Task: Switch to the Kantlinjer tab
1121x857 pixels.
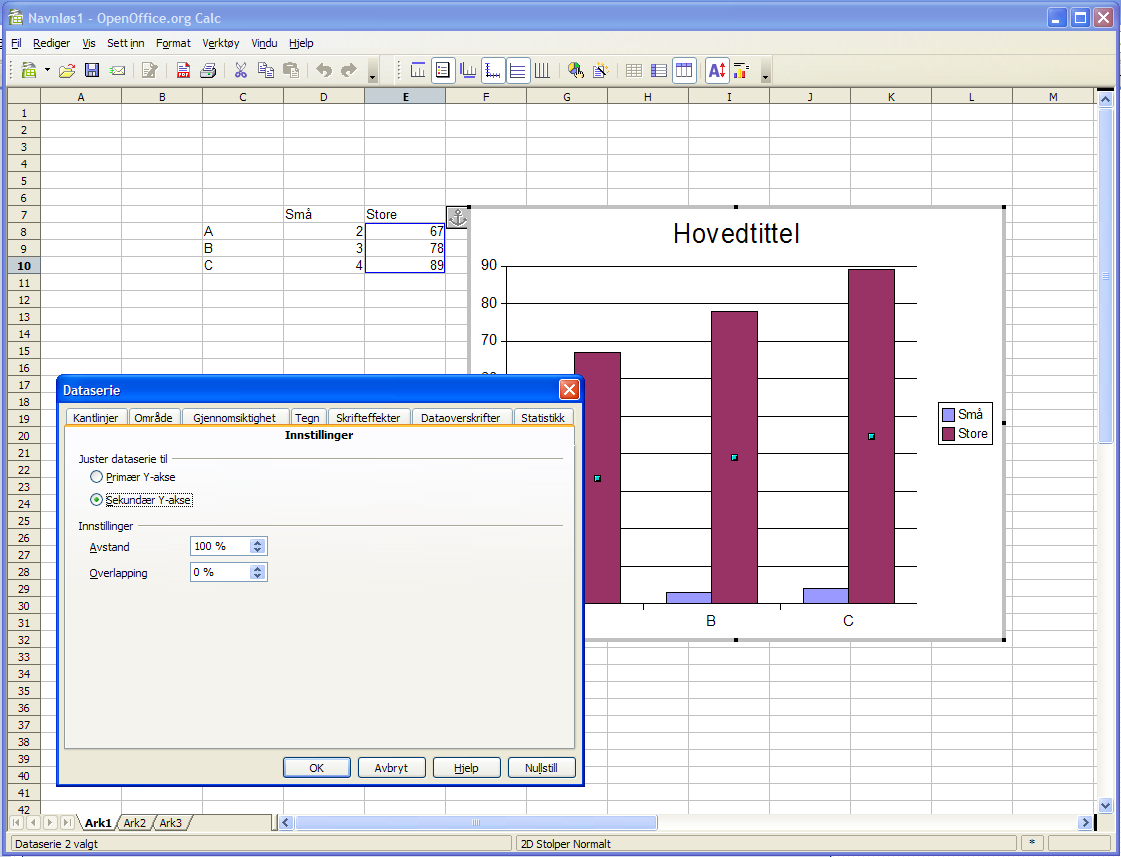Action: [96, 417]
